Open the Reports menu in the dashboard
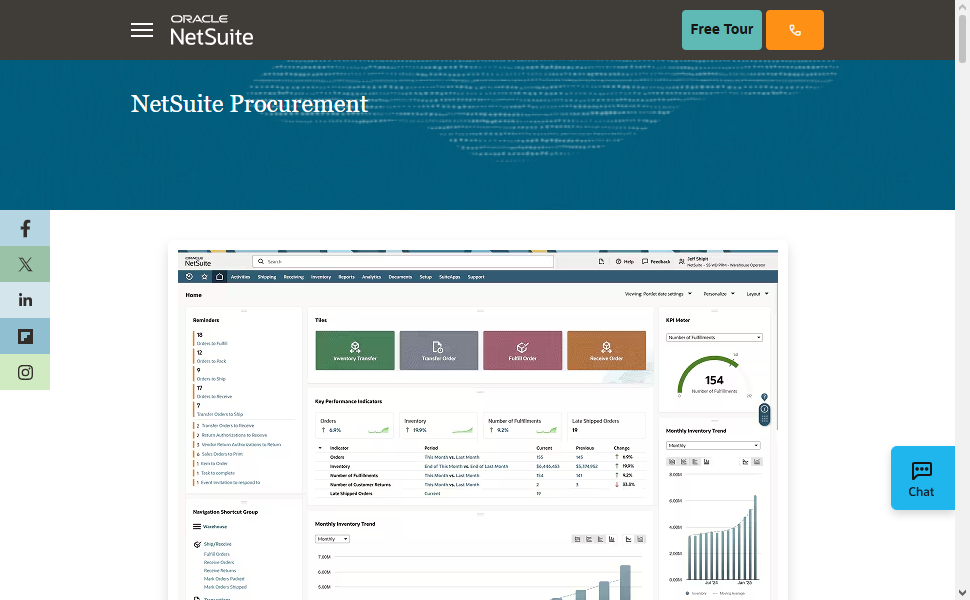 [x=346, y=277]
